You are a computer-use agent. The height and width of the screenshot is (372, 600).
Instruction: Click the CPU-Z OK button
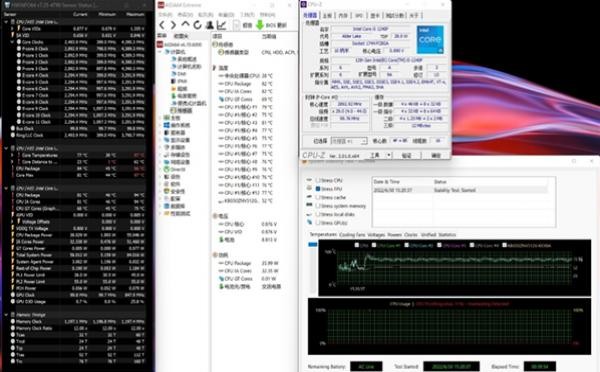point(436,155)
